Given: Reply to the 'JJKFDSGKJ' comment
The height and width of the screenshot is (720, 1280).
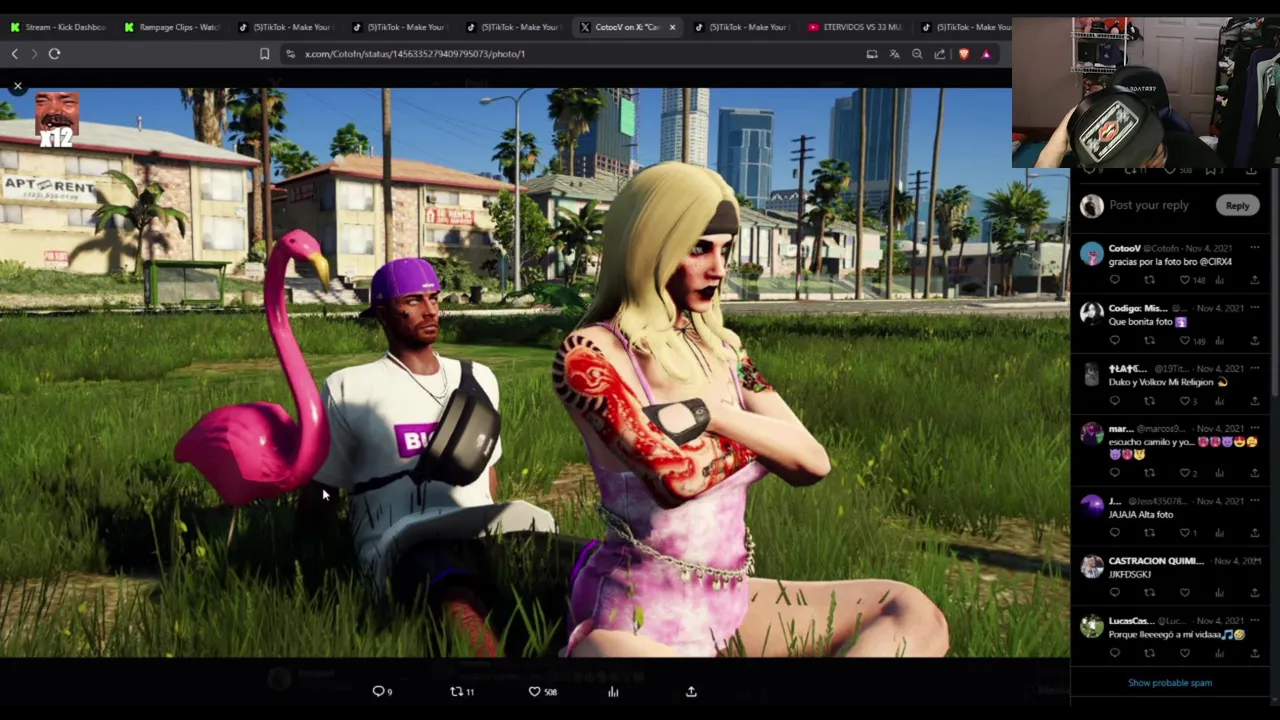Looking at the screenshot, I should 1115,592.
